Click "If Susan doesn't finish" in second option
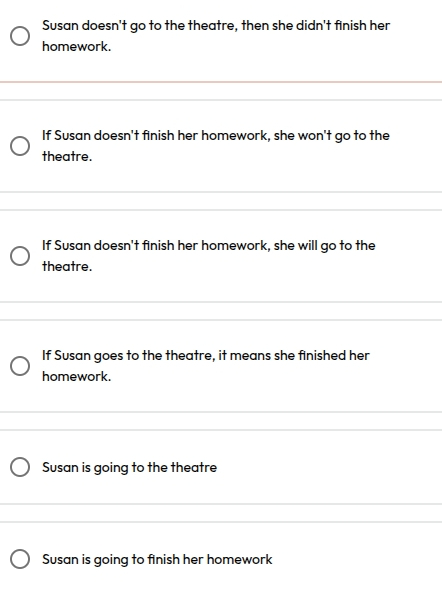 (108, 135)
